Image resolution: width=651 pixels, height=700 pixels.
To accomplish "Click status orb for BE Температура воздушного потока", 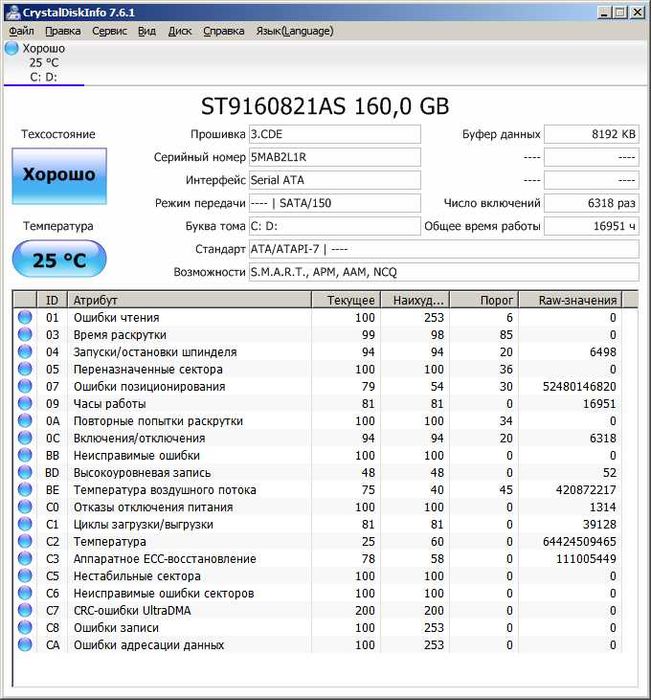I will coord(25,490).
